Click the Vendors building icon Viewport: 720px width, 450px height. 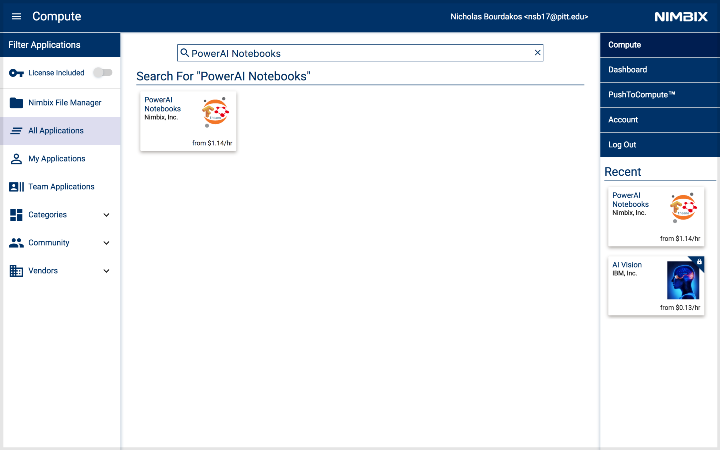click(17, 271)
